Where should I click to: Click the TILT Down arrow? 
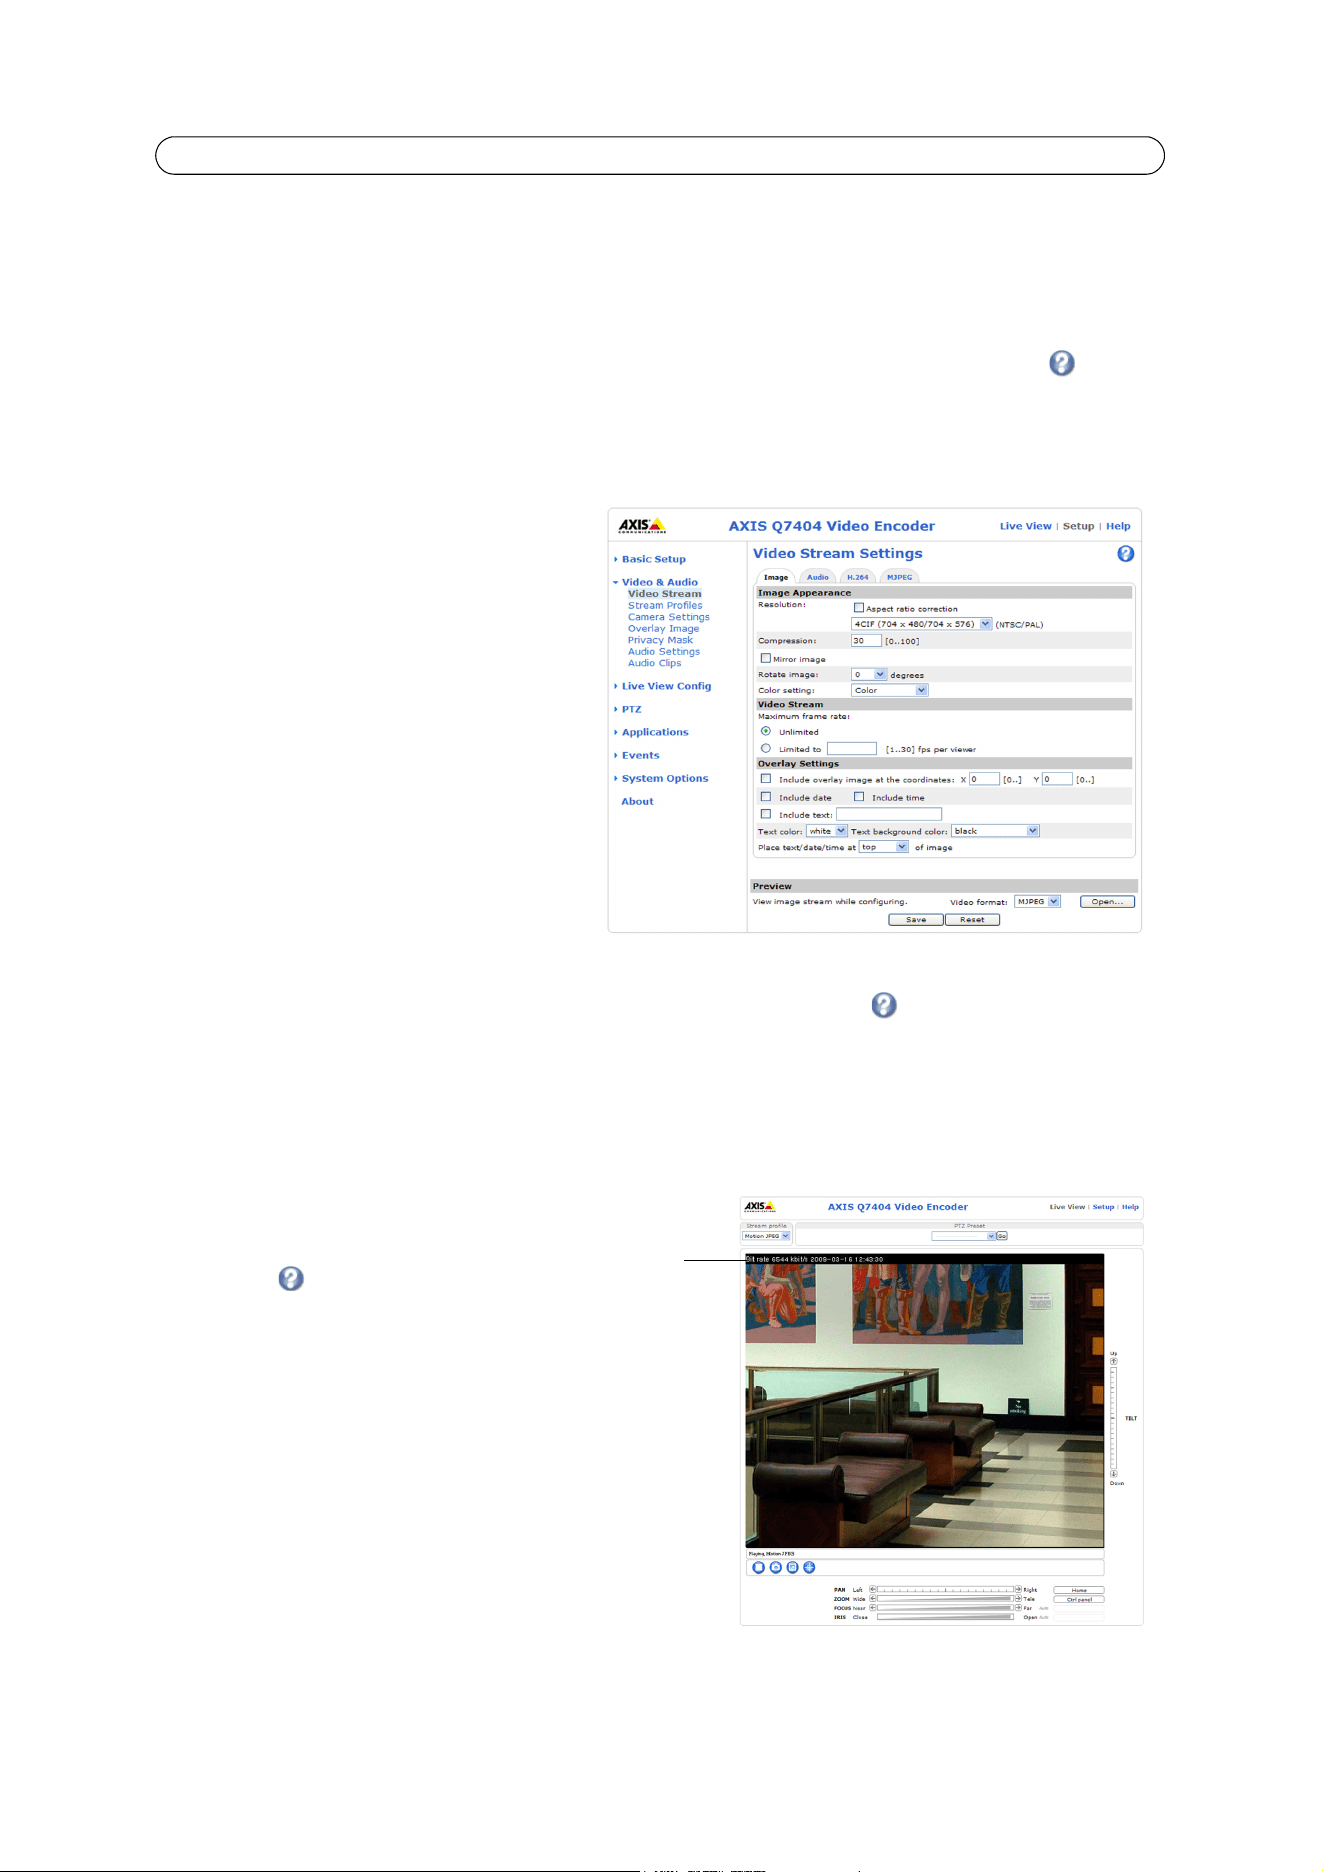[1114, 1473]
